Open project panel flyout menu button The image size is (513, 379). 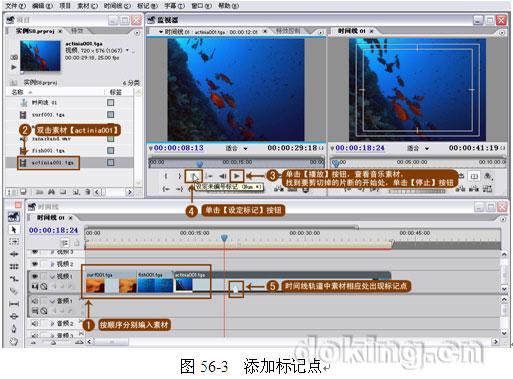coord(137,32)
